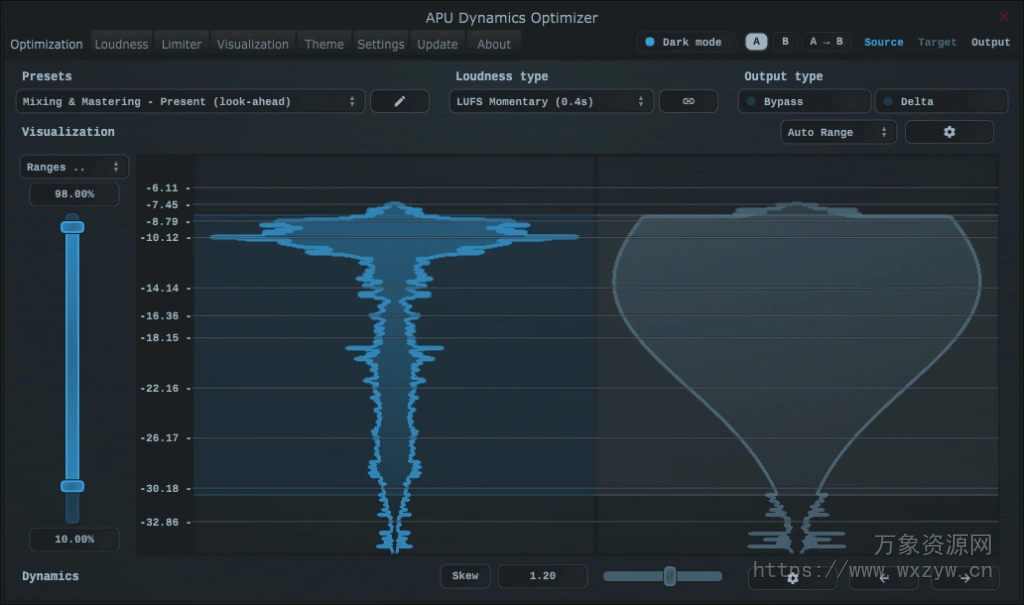Viewport: 1024px width, 605px height.
Task: Open the Auto Range dropdown
Action: click(x=838, y=131)
